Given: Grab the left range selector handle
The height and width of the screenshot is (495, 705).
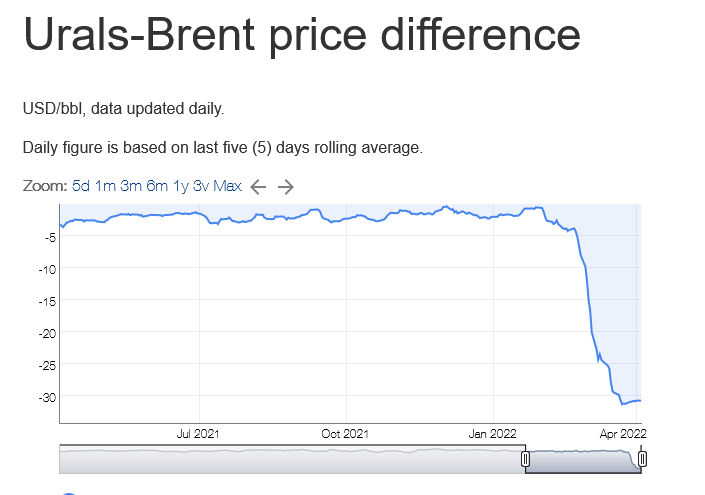Looking at the screenshot, I should [x=525, y=459].
